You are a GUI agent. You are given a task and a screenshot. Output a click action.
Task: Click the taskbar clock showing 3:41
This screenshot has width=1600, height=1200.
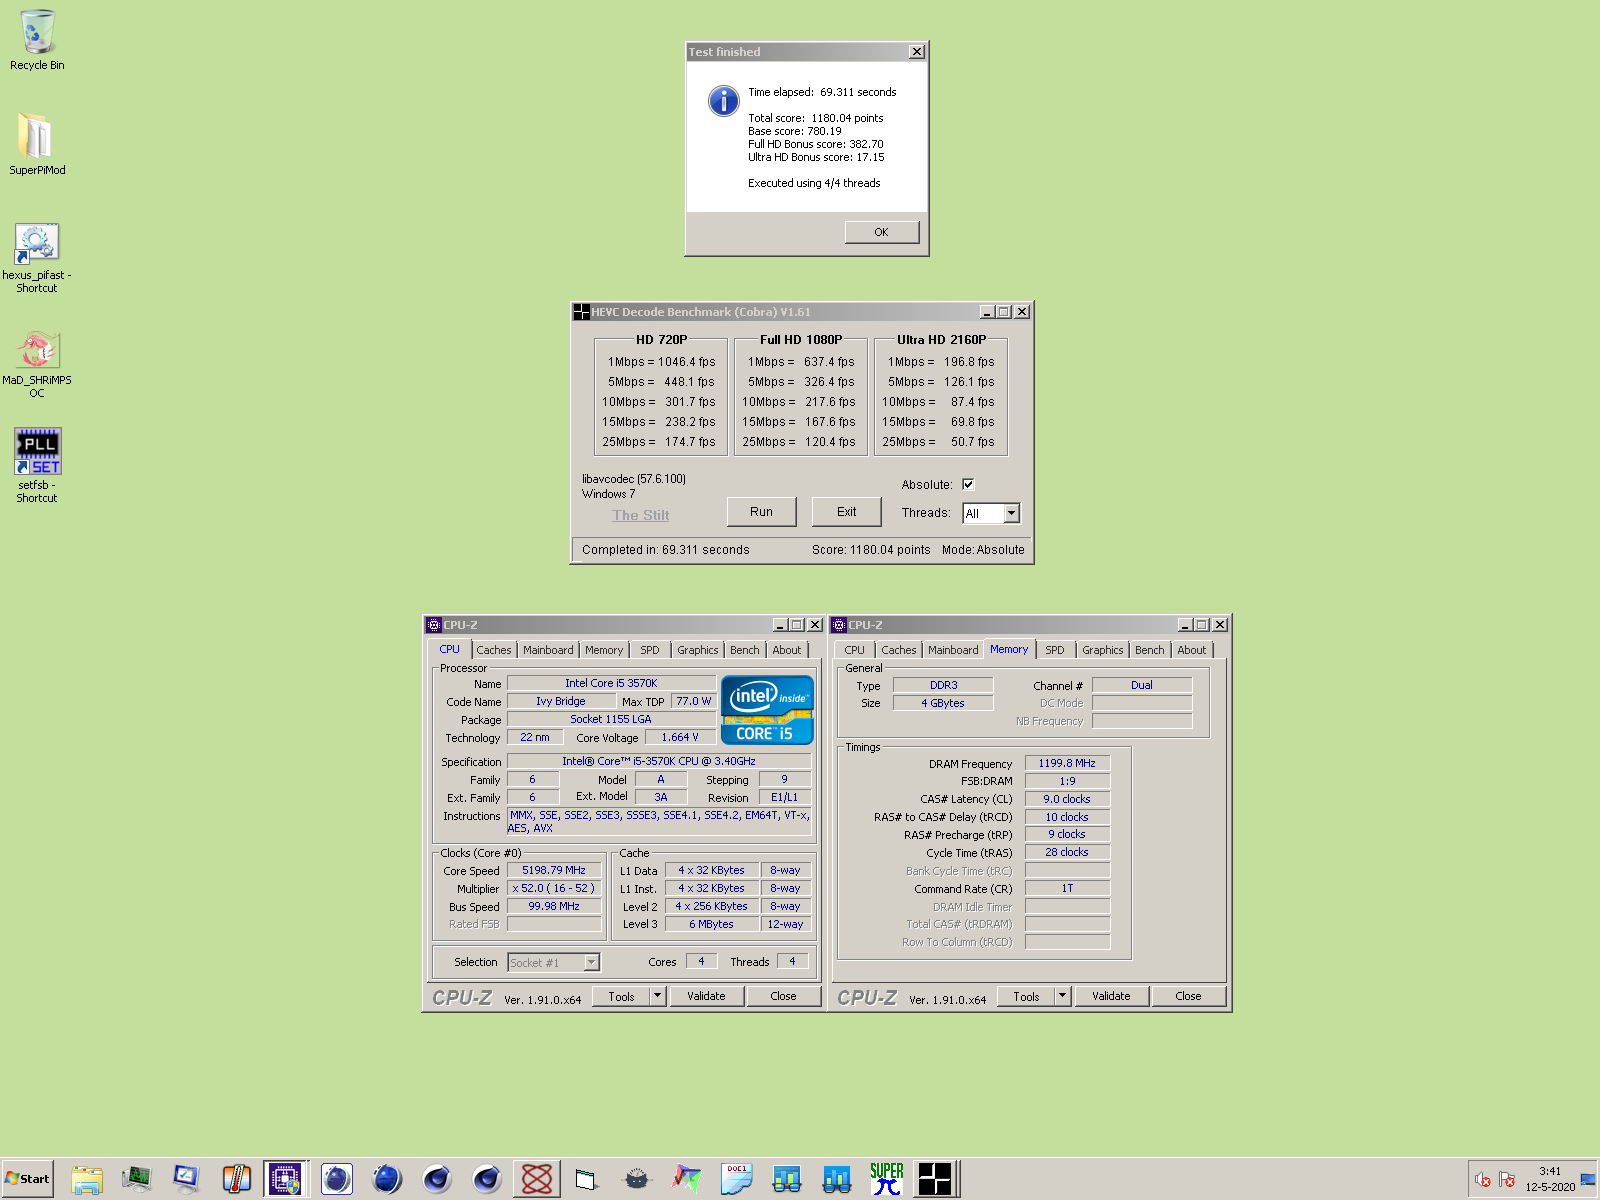pos(1550,1171)
